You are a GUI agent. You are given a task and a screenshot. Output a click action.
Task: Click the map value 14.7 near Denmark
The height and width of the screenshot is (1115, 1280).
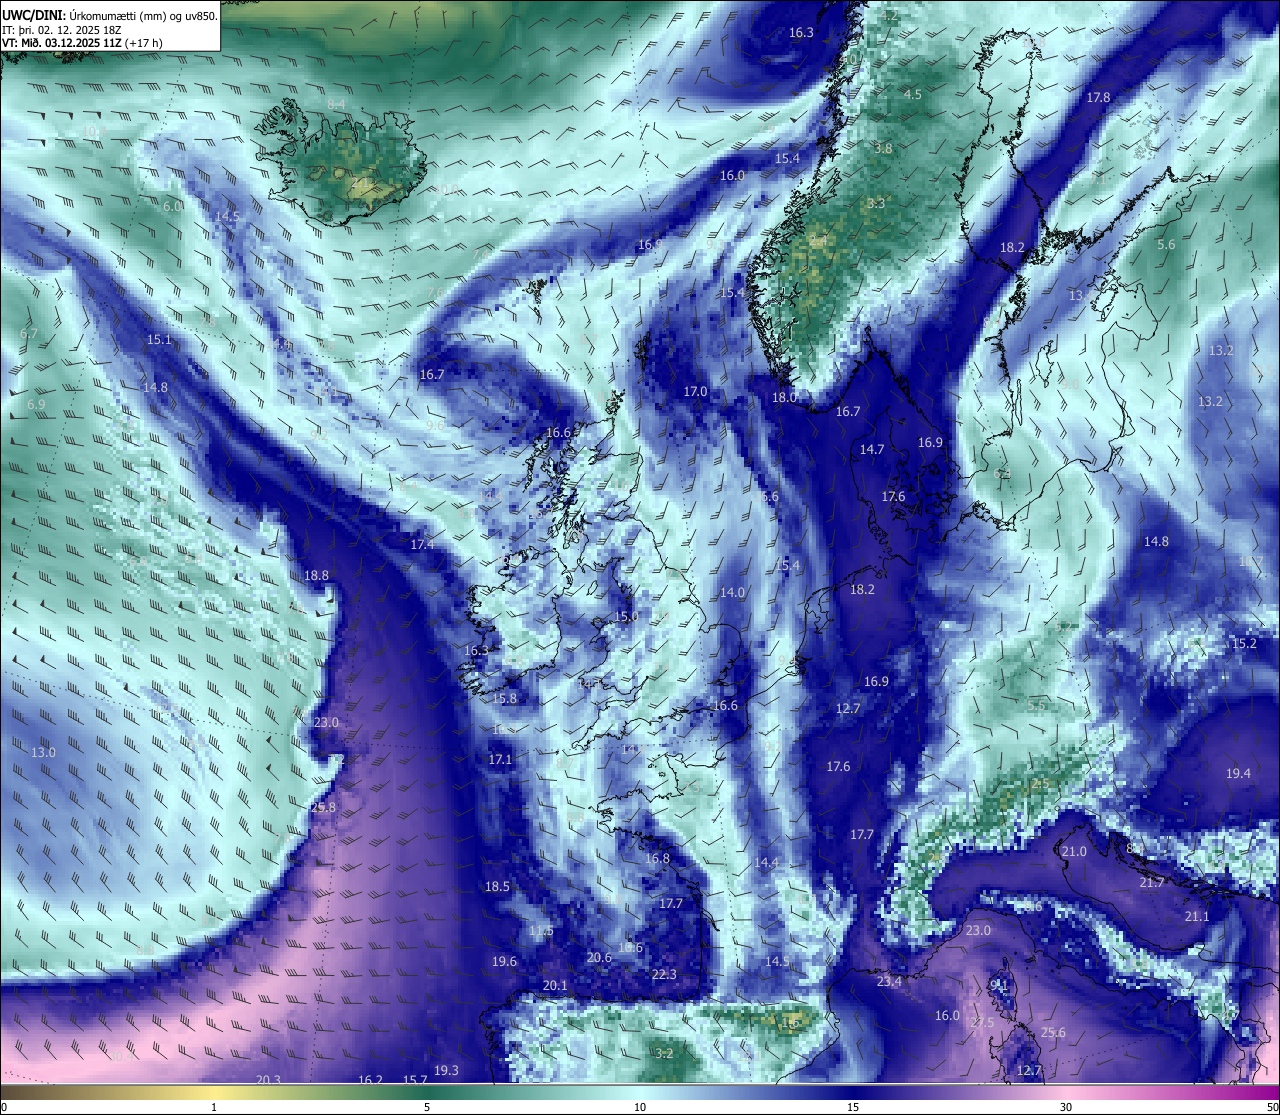pyautogui.click(x=872, y=449)
